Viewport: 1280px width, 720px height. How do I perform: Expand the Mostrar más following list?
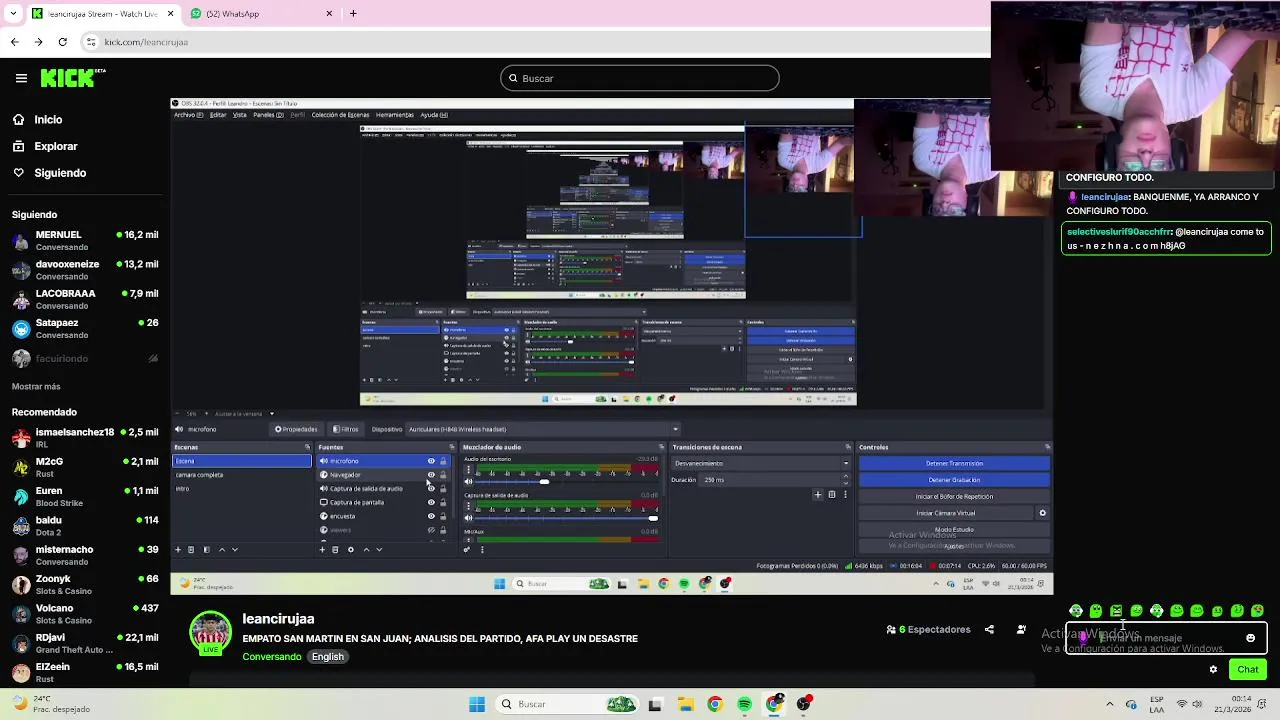pos(36,386)
